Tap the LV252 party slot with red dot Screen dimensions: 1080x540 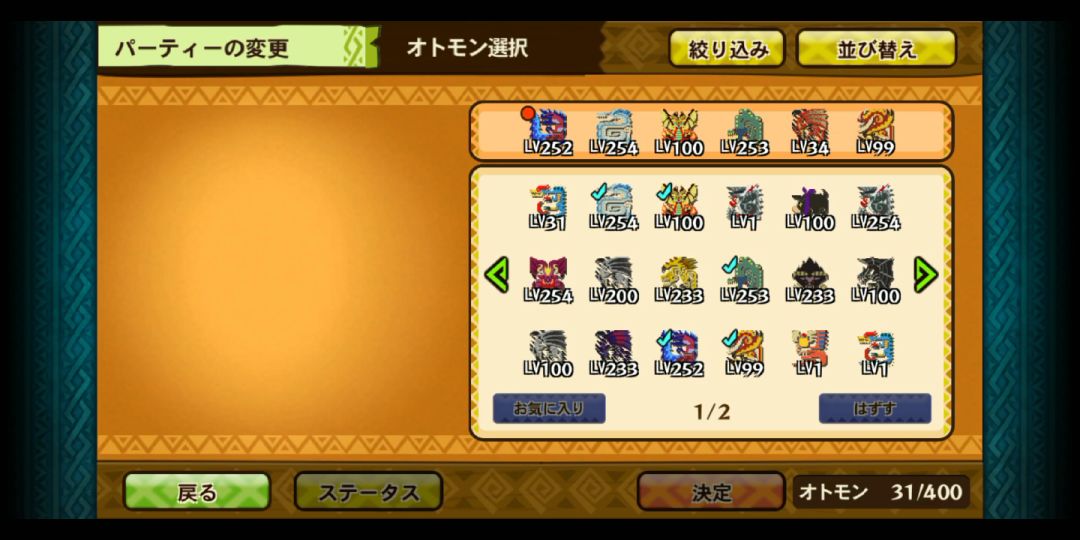pyautogui.click(x=547, y=132)
